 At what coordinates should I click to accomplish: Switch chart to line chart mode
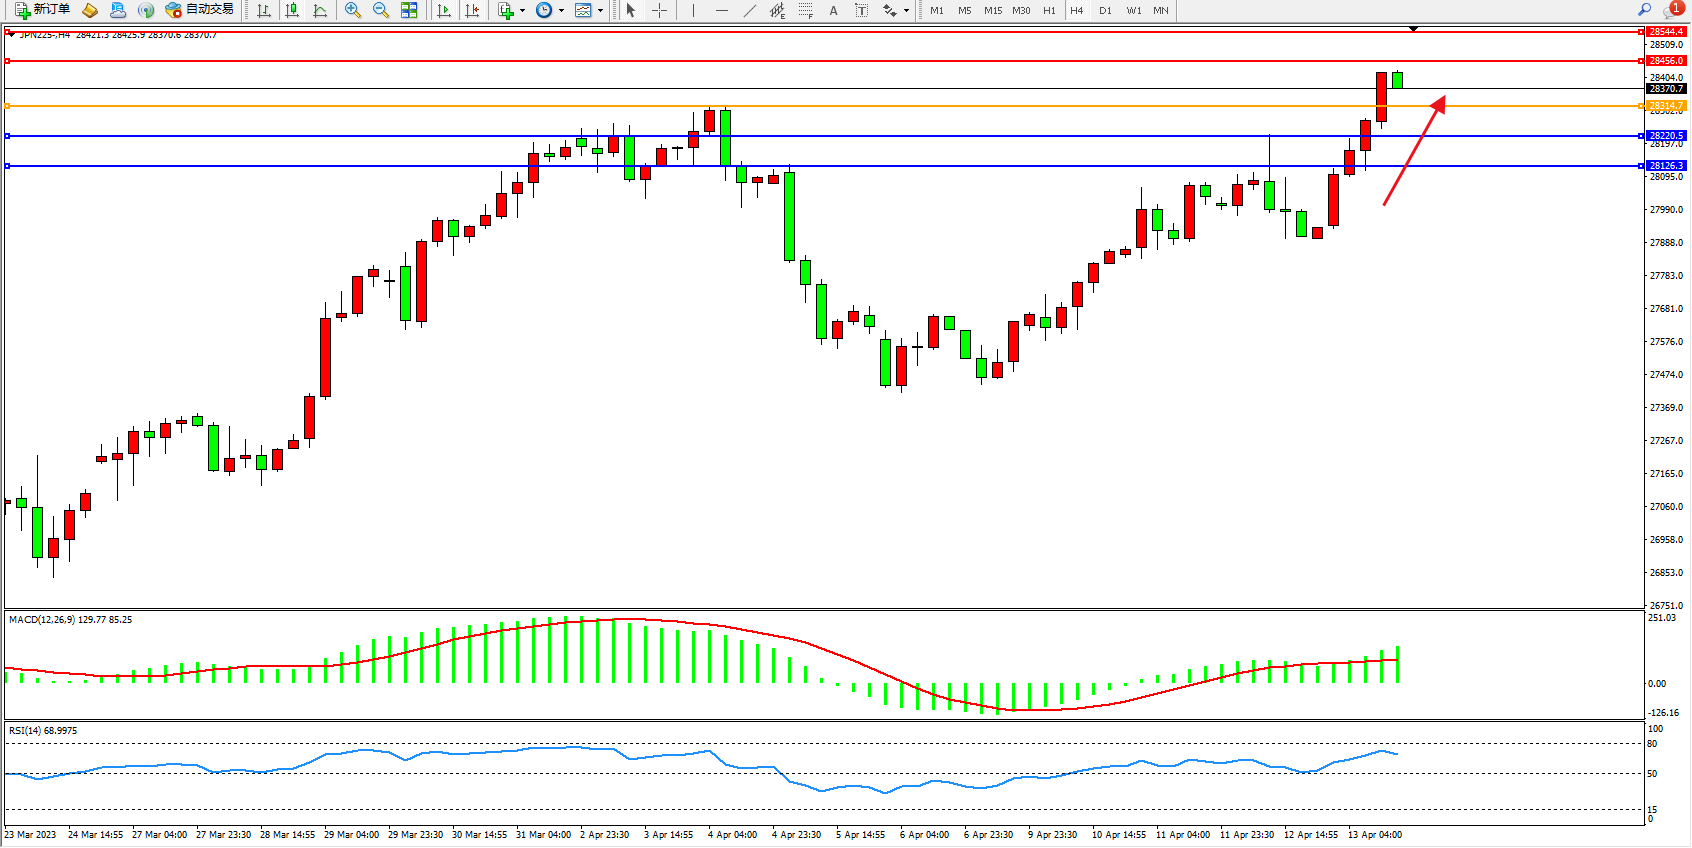[320, 10]
